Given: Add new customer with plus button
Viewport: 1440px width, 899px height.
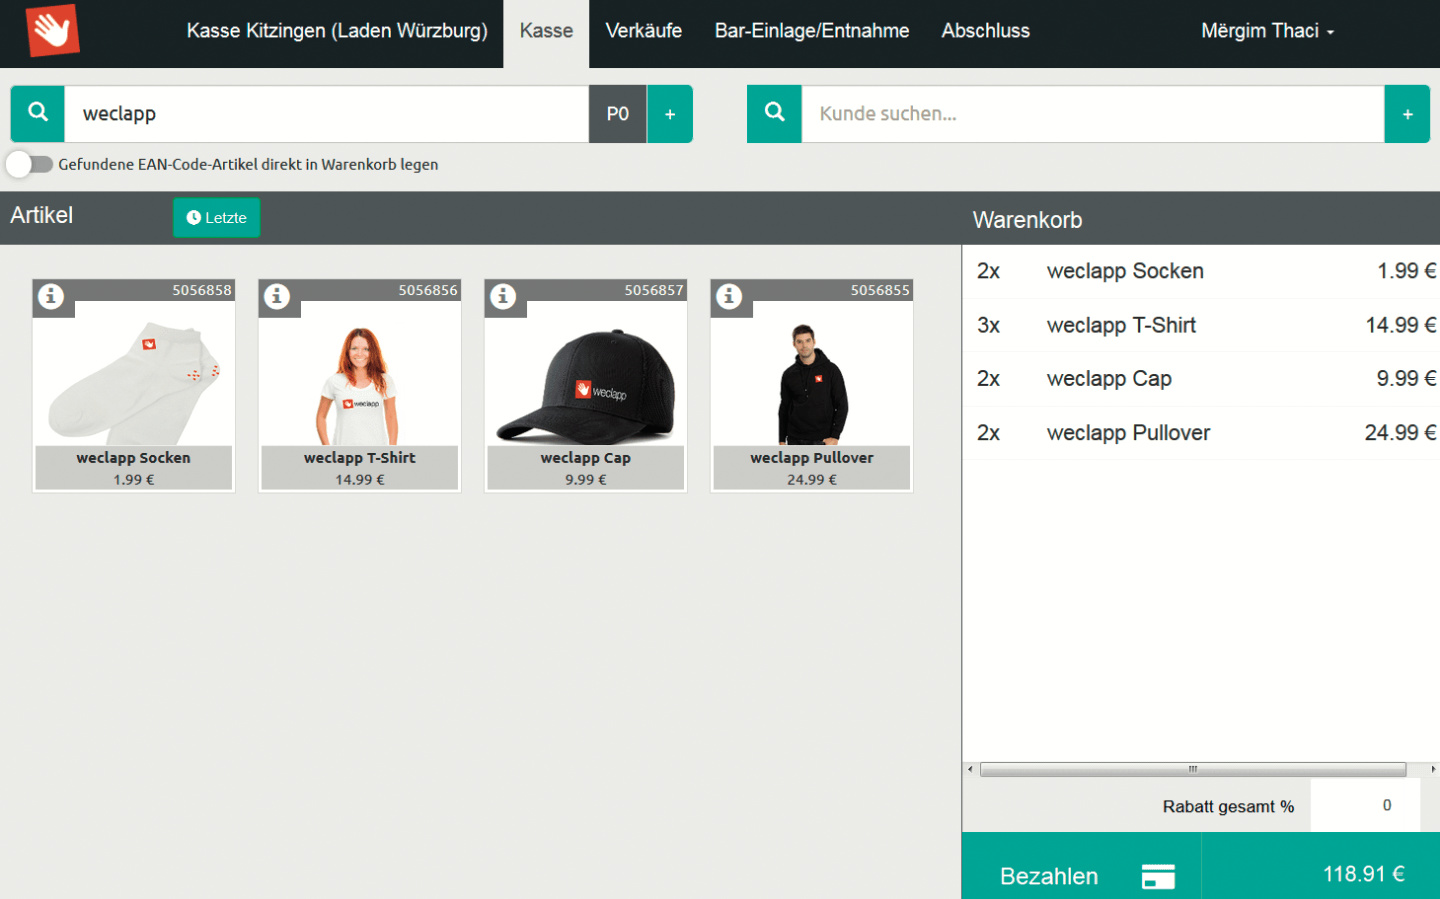Looking at the screenshot, I should coord(1407,114).
